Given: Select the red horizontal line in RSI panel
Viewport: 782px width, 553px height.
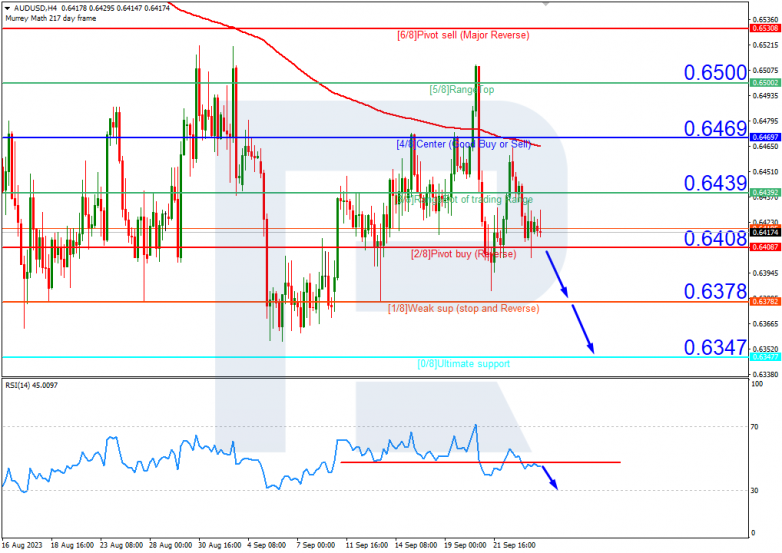Looking at the screenshot, I should click(x=480, y=462).
